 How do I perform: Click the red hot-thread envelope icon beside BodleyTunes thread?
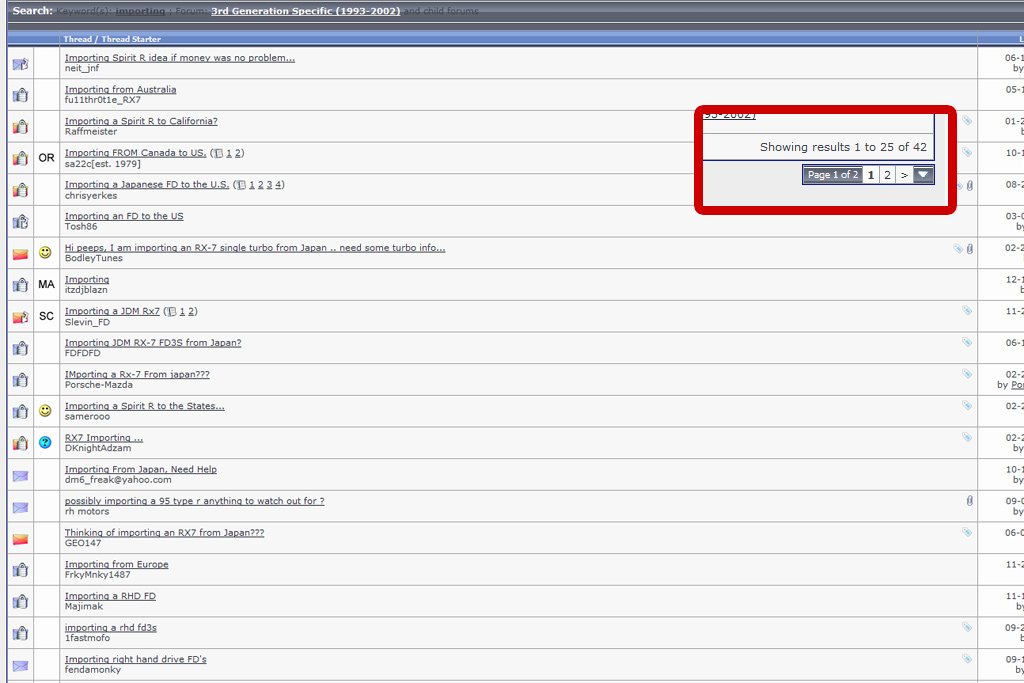coord(20,253)
